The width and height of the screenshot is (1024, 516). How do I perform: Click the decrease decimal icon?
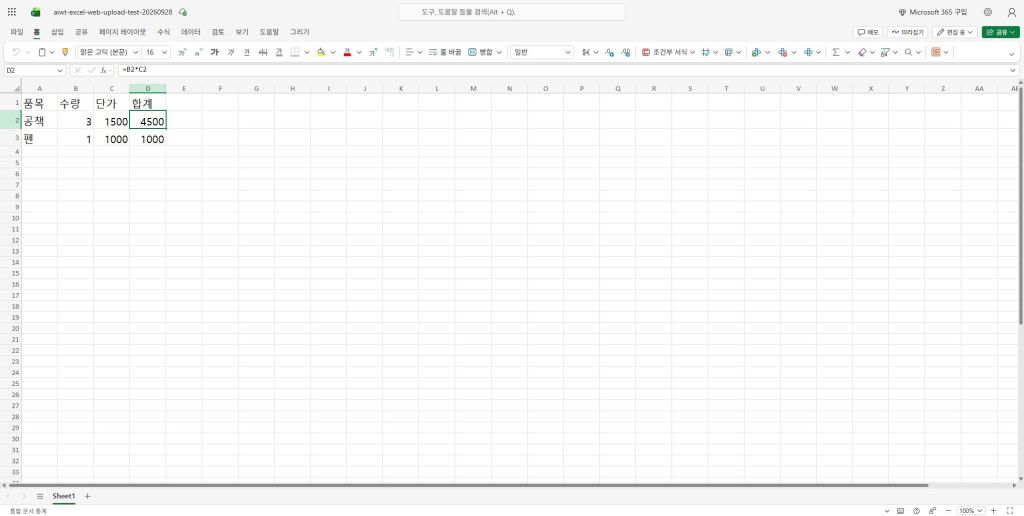(x=626, y=52)
